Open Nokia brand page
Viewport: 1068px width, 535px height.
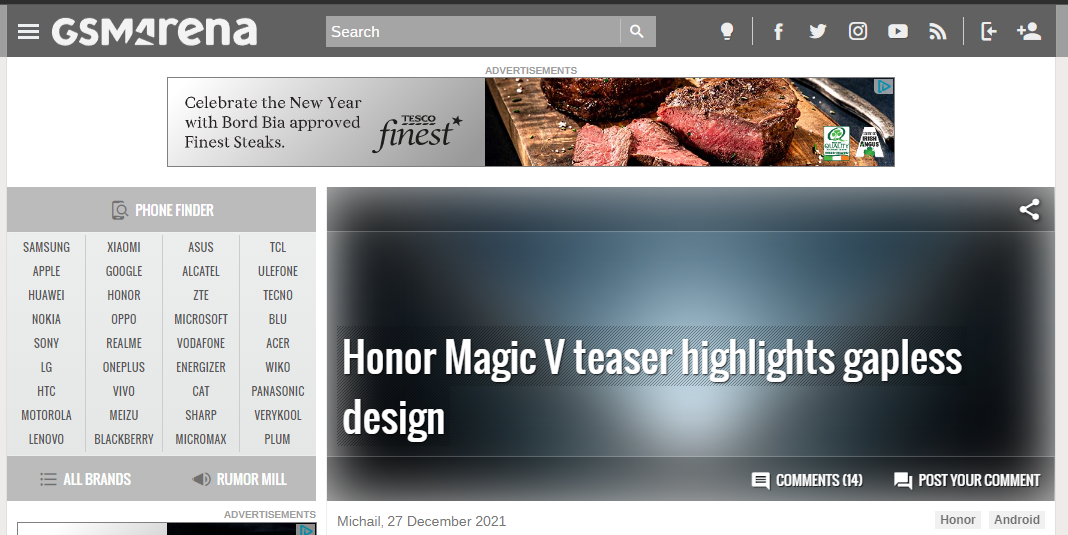point(46,319)
